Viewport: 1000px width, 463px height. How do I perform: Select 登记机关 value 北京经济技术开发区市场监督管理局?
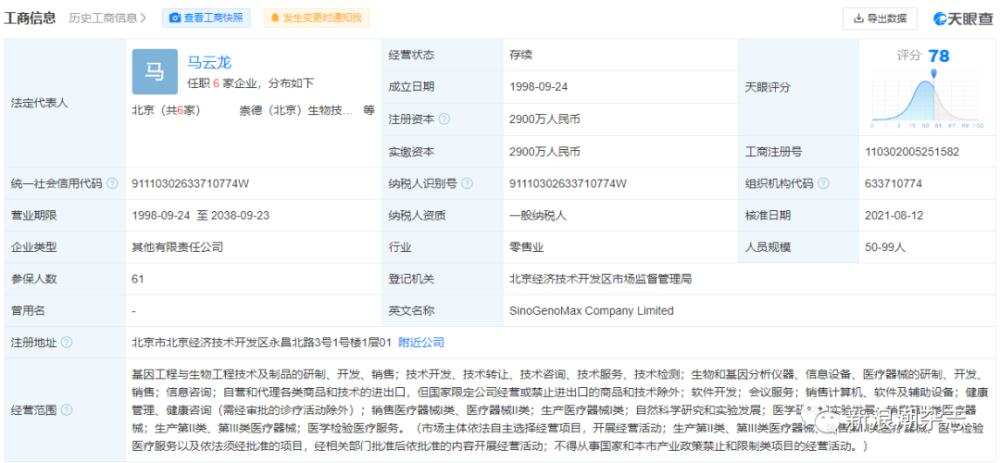(x=601, y=279)
